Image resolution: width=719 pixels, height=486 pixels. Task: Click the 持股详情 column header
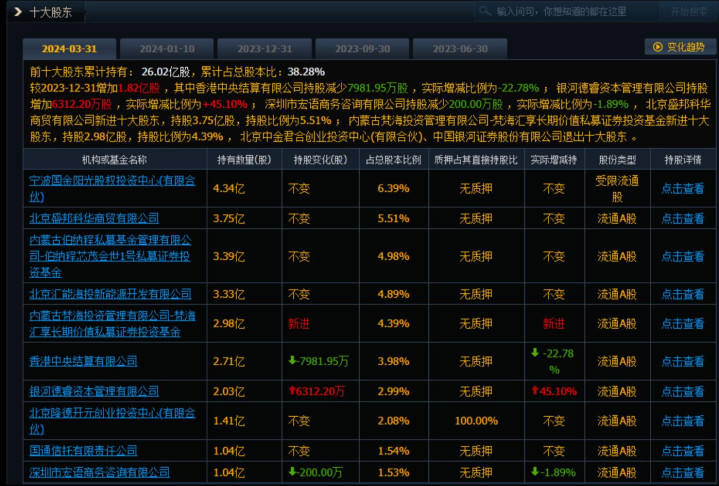683,160
